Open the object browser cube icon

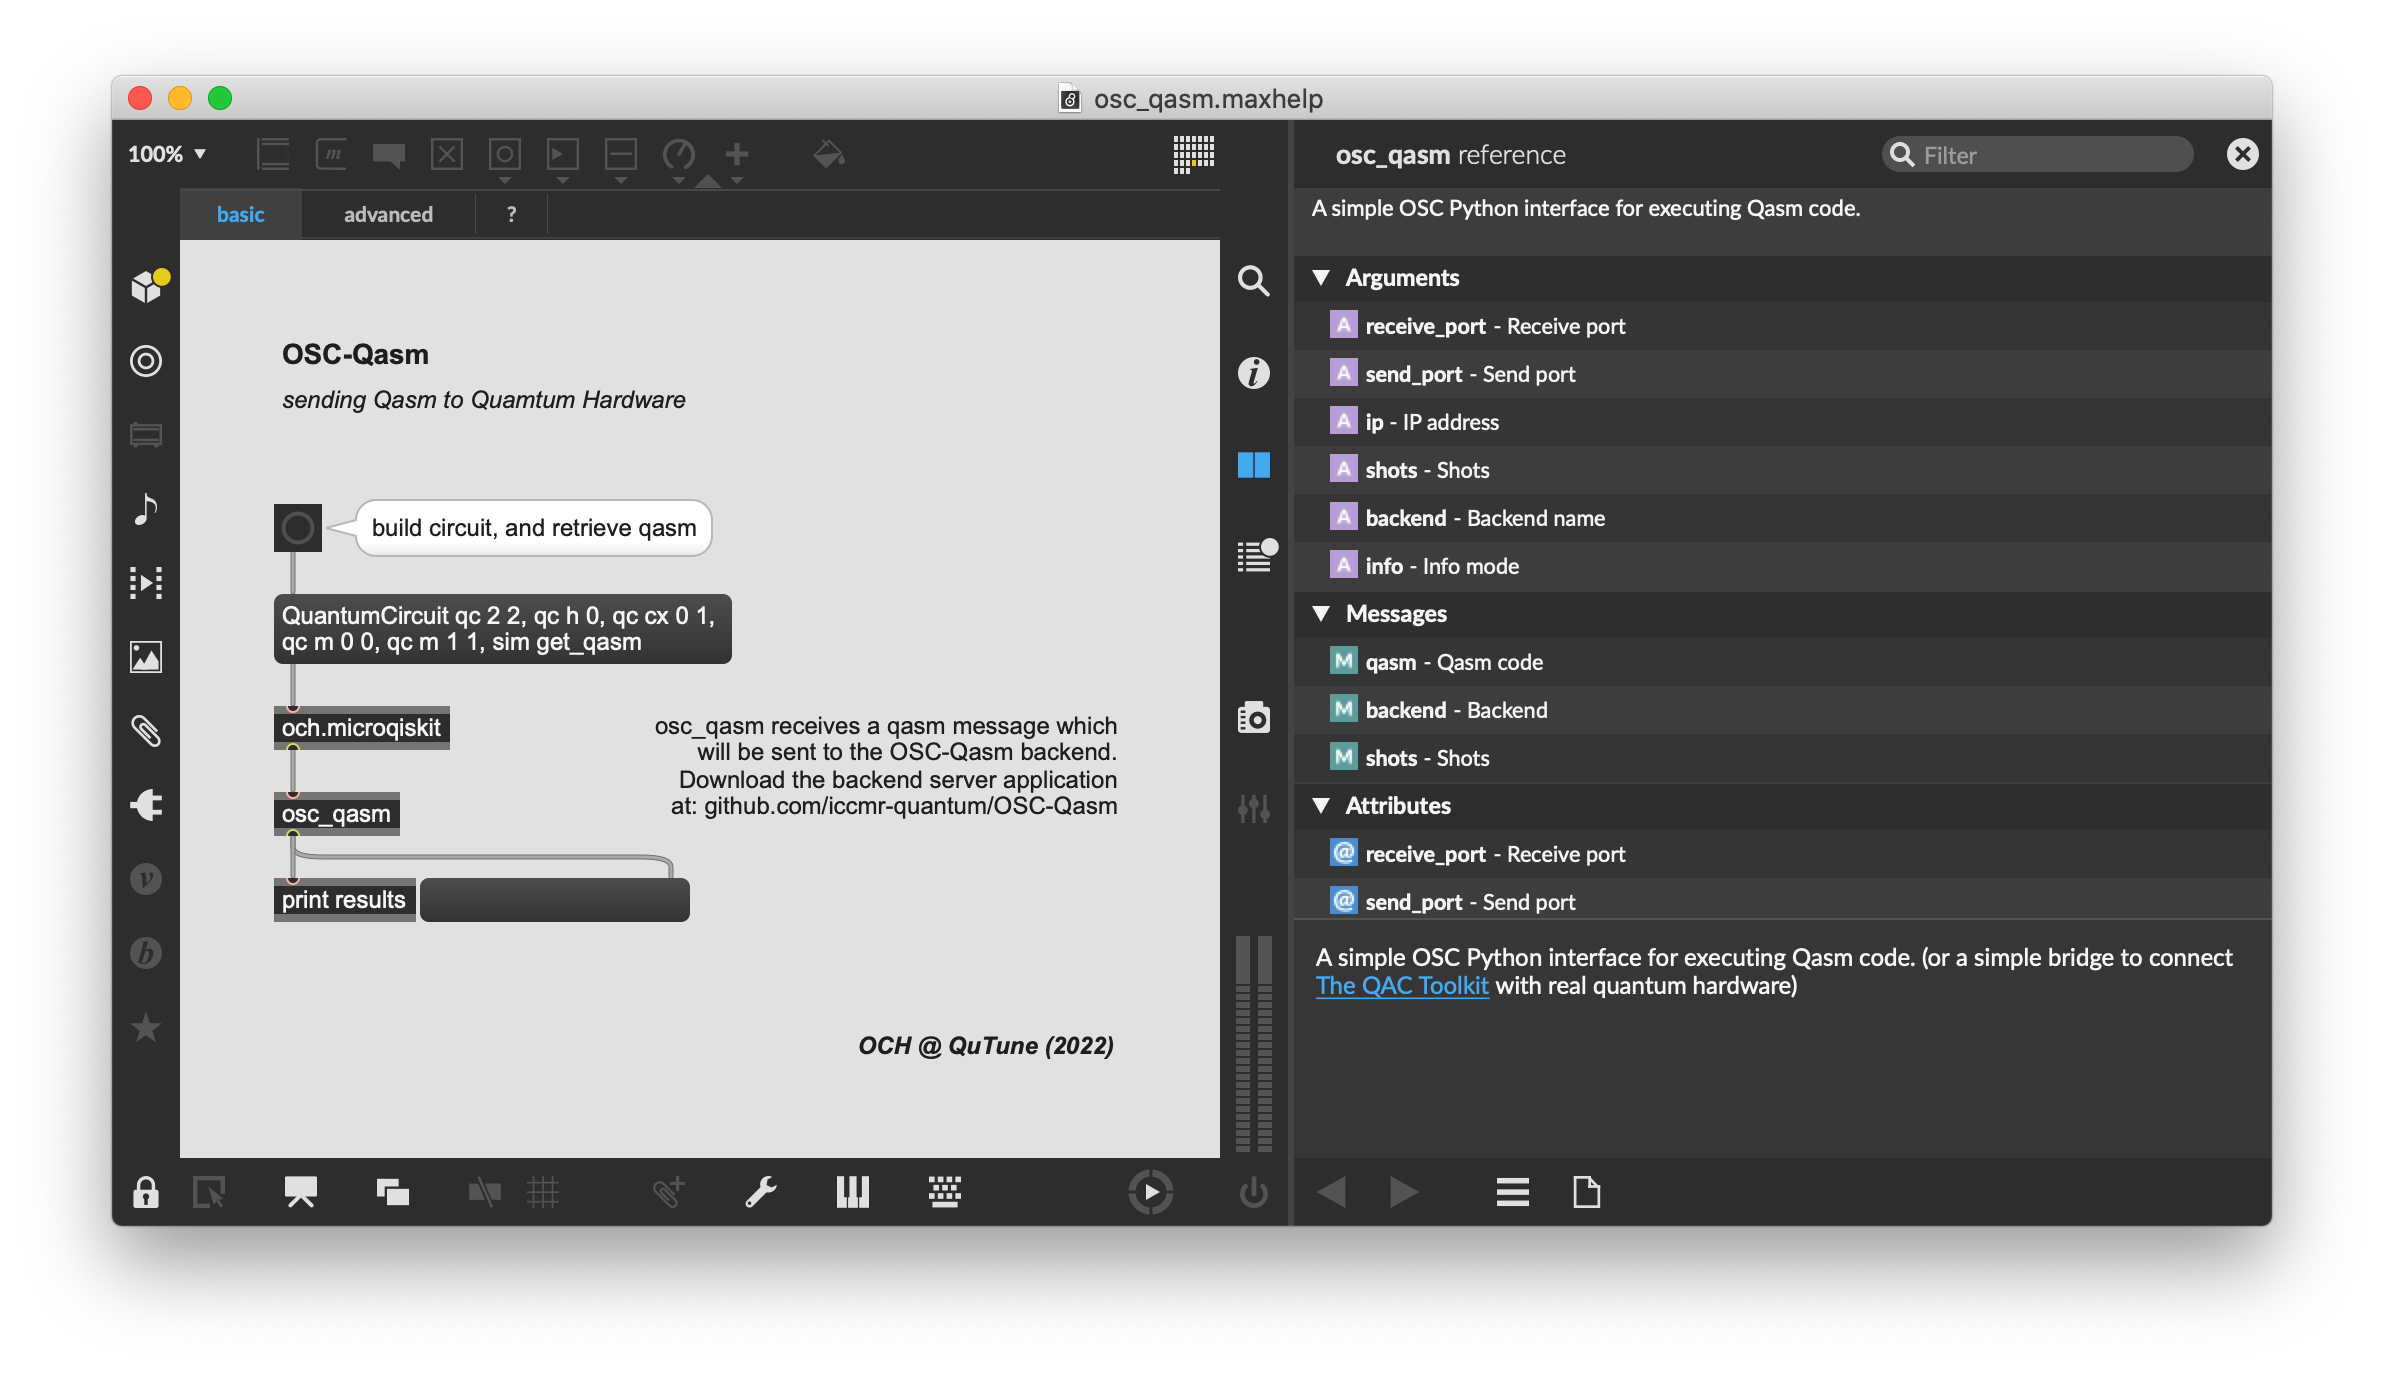(x=147, y=286)
